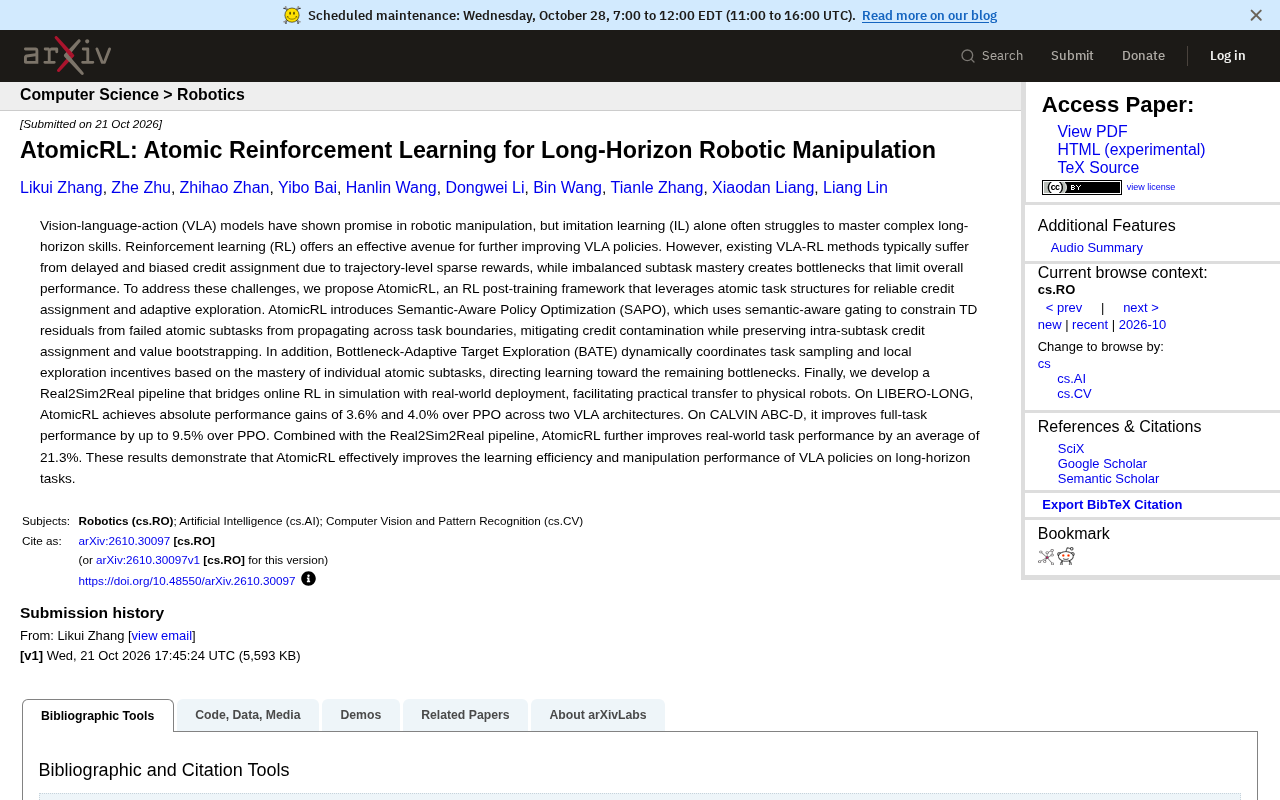The image size is (1280, 800).
Task: Dismiss the scheduled maintenance banner
Action: 1256,15
